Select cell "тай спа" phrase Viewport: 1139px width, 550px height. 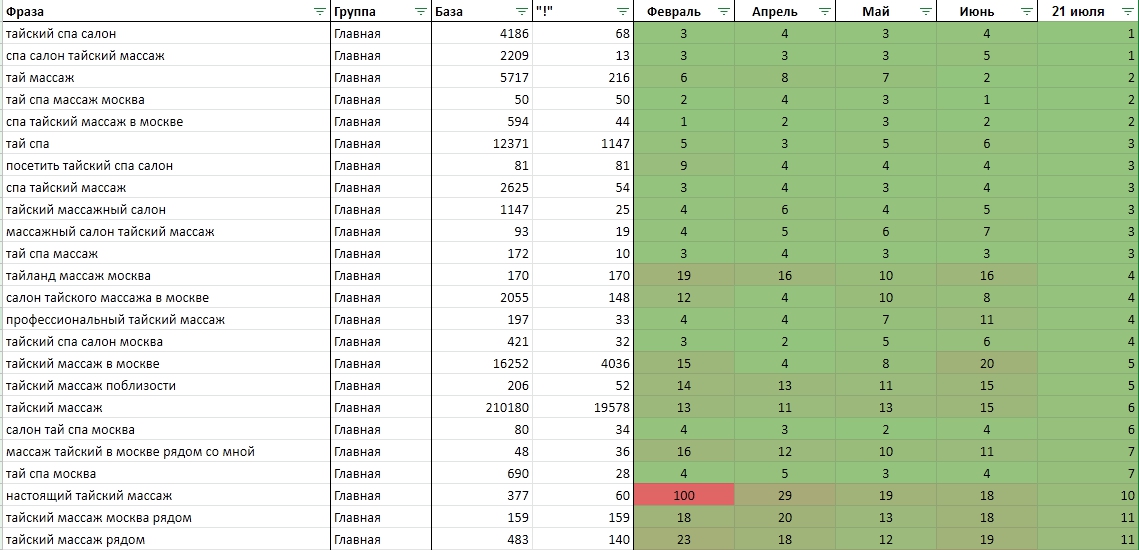[28, 144]
